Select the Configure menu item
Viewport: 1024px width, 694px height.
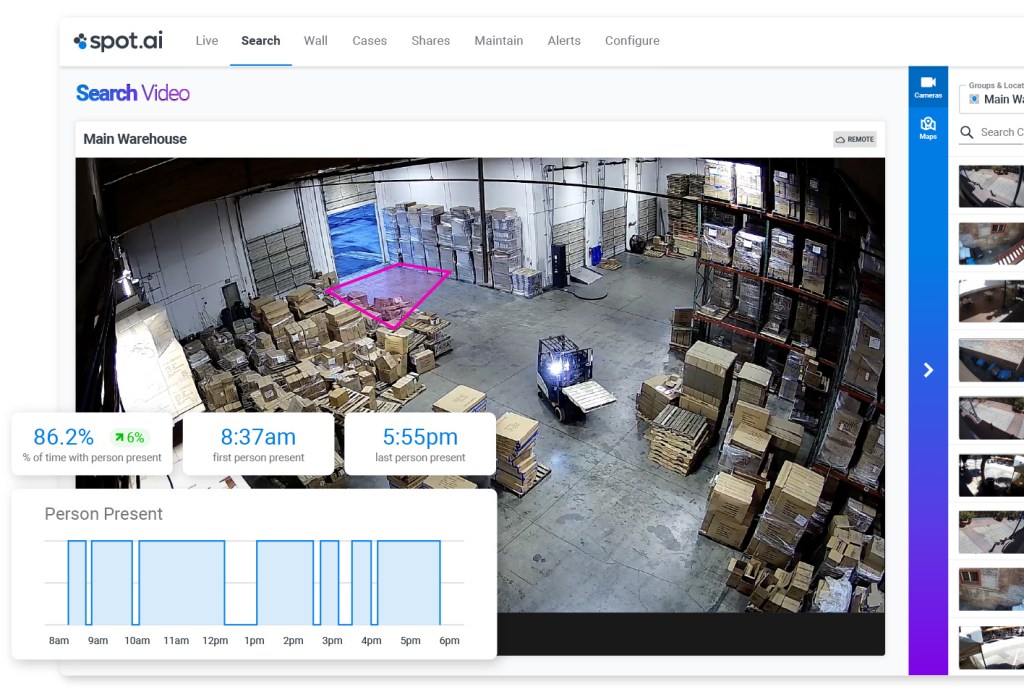(632, 40)
